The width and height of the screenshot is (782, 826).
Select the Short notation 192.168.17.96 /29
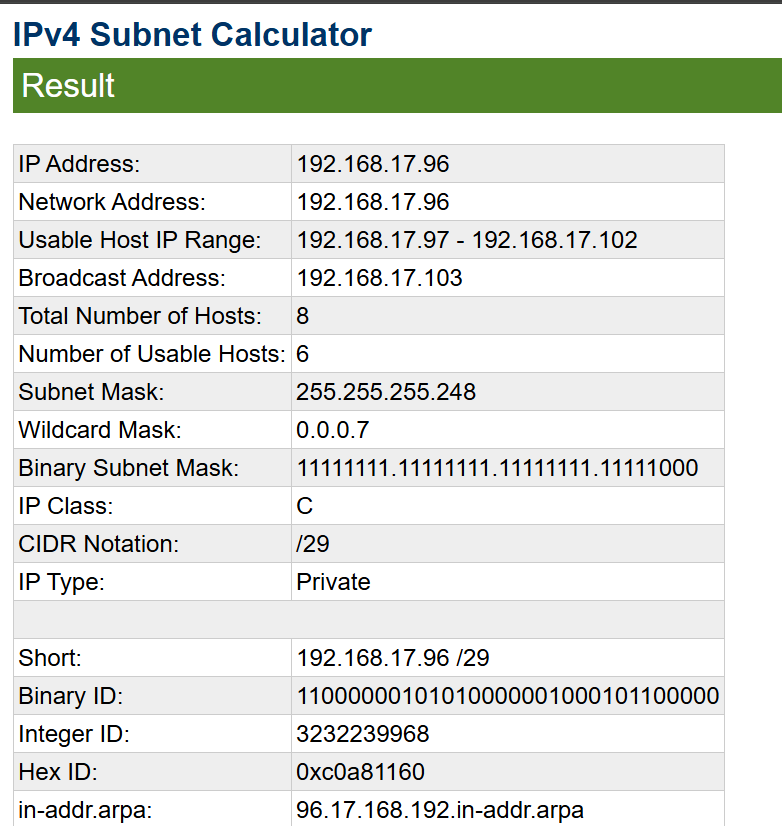[x=393, y=657]
